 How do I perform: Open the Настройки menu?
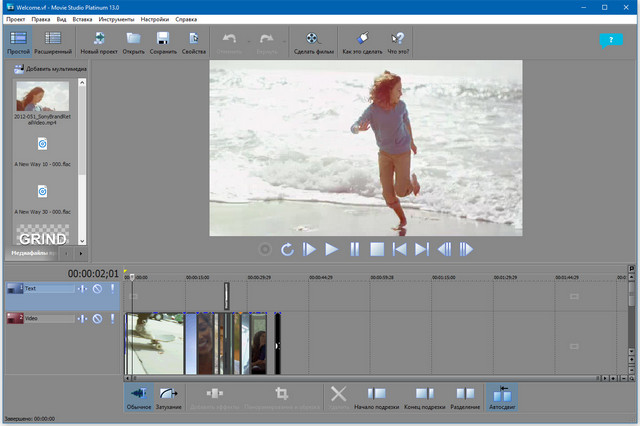click(x=155, y=19)
